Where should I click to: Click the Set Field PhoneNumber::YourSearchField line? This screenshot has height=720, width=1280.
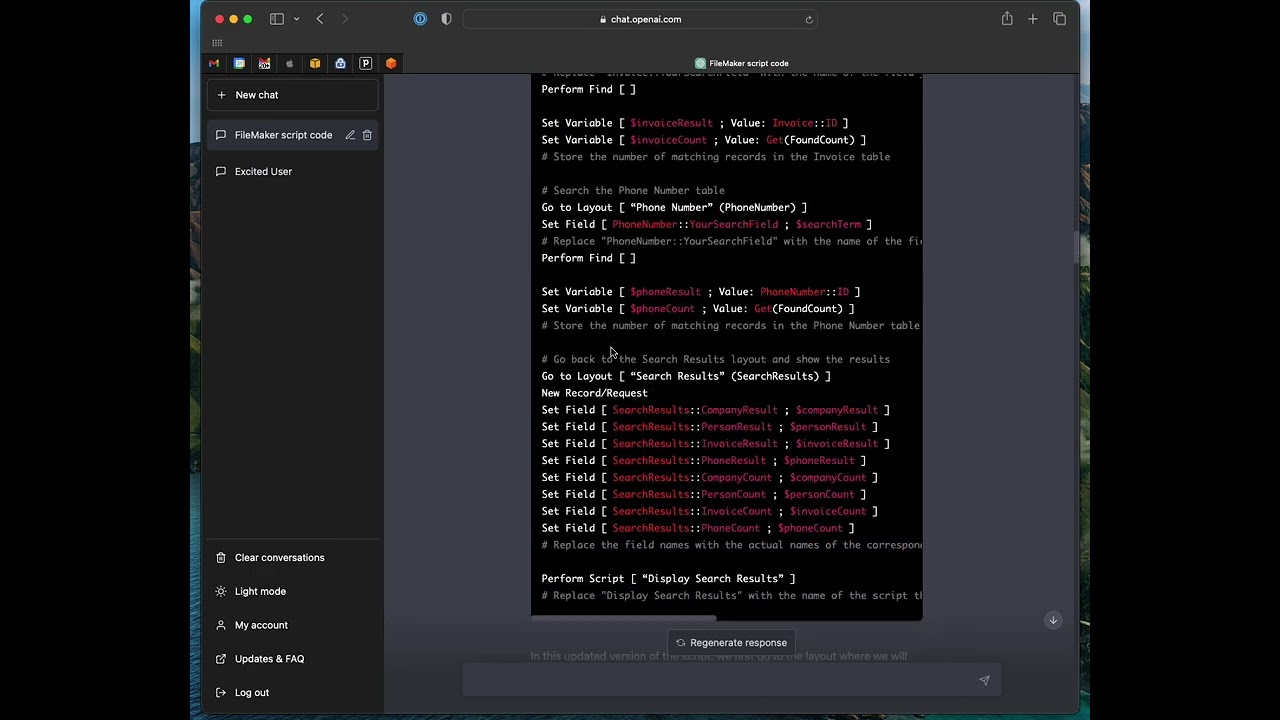707,224
